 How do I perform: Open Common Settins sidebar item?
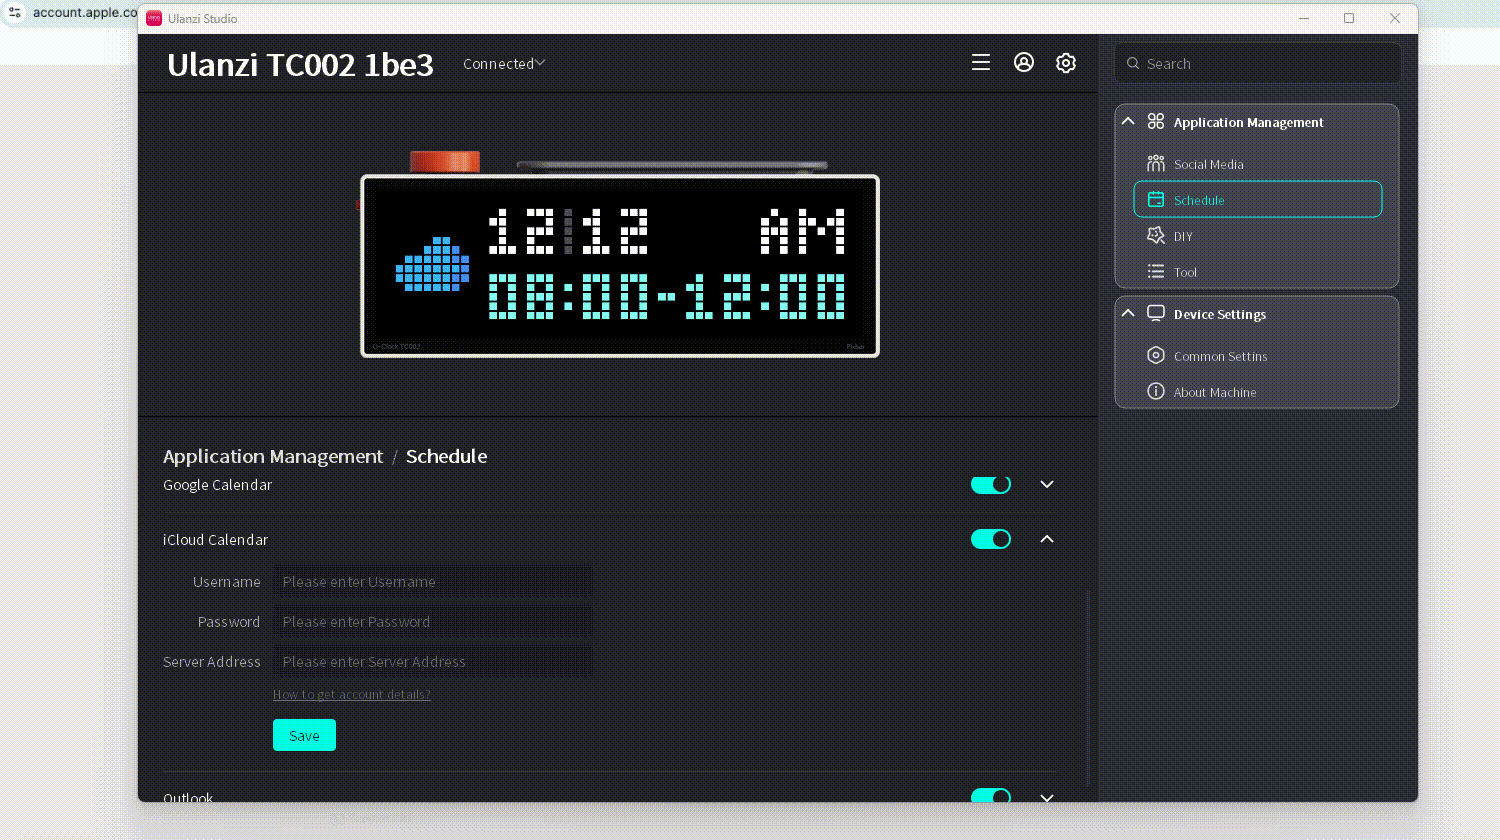[x=1258, y=355]
